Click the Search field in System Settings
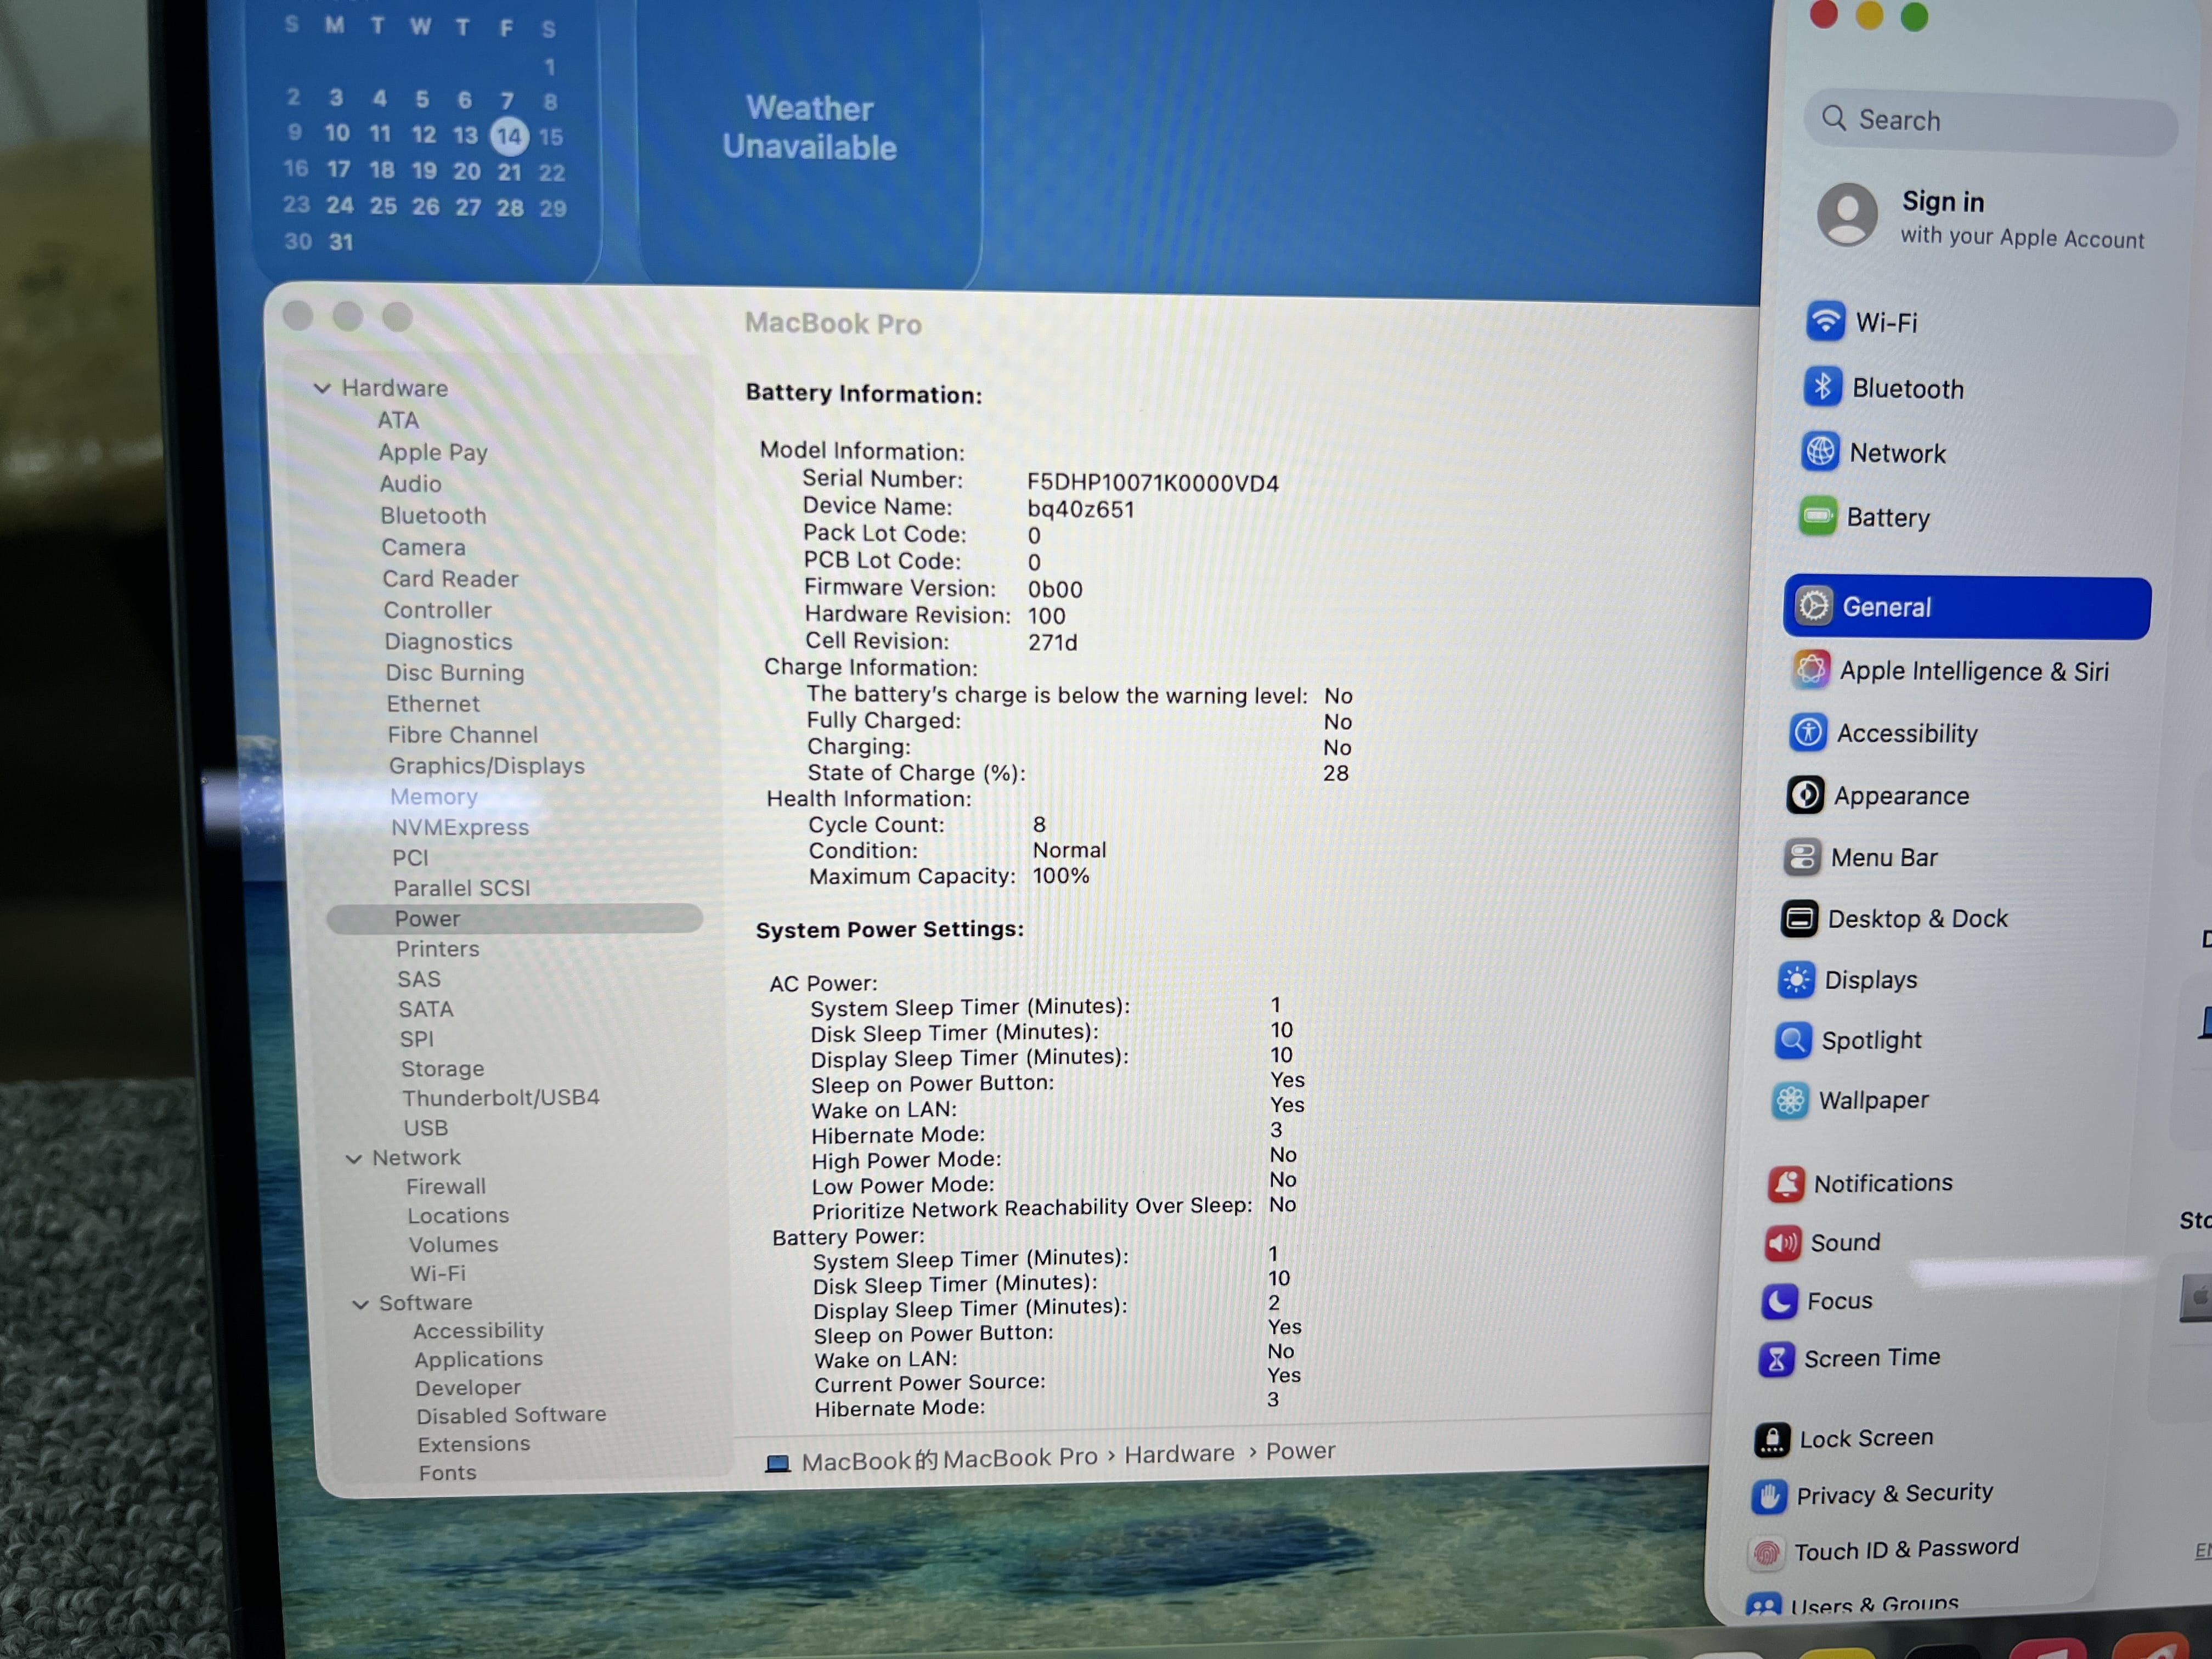This screenshot has width=2212, height=1659. click(x=1990, y=121)
